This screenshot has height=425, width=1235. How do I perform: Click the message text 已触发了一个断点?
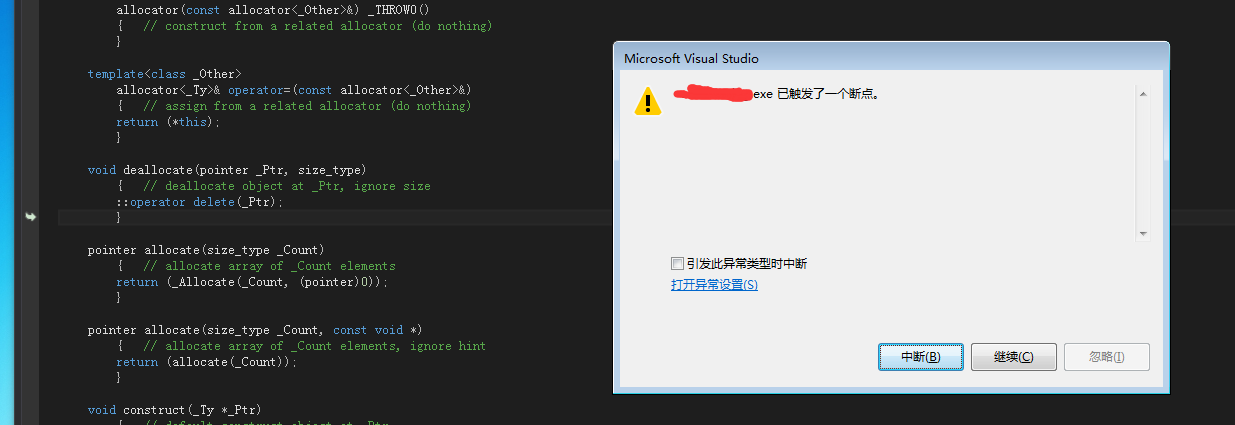829,94
